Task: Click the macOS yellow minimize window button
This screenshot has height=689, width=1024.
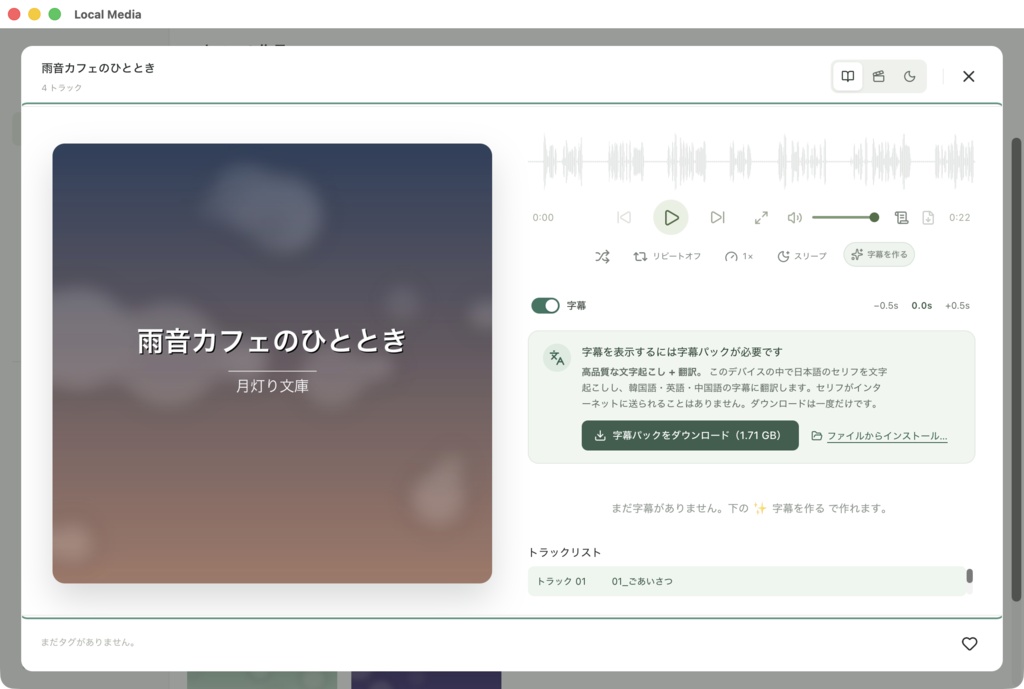Action: [x=34, y=14]
